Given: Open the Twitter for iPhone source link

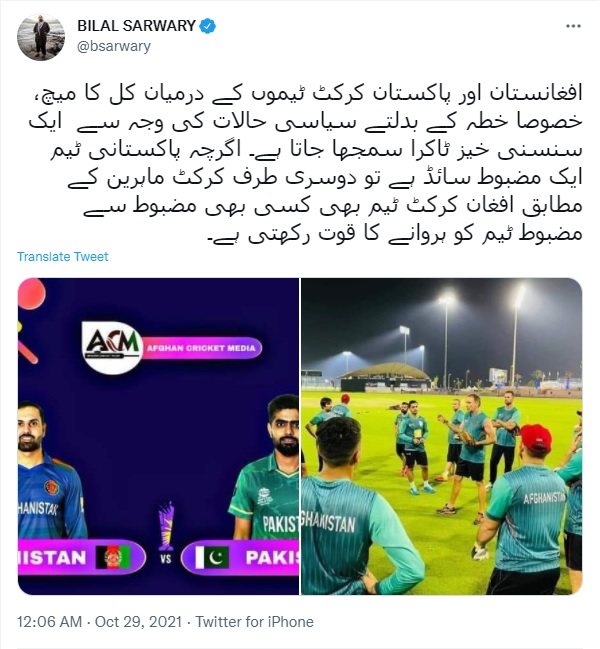Looking at the screenshot, I should point(254,622).
